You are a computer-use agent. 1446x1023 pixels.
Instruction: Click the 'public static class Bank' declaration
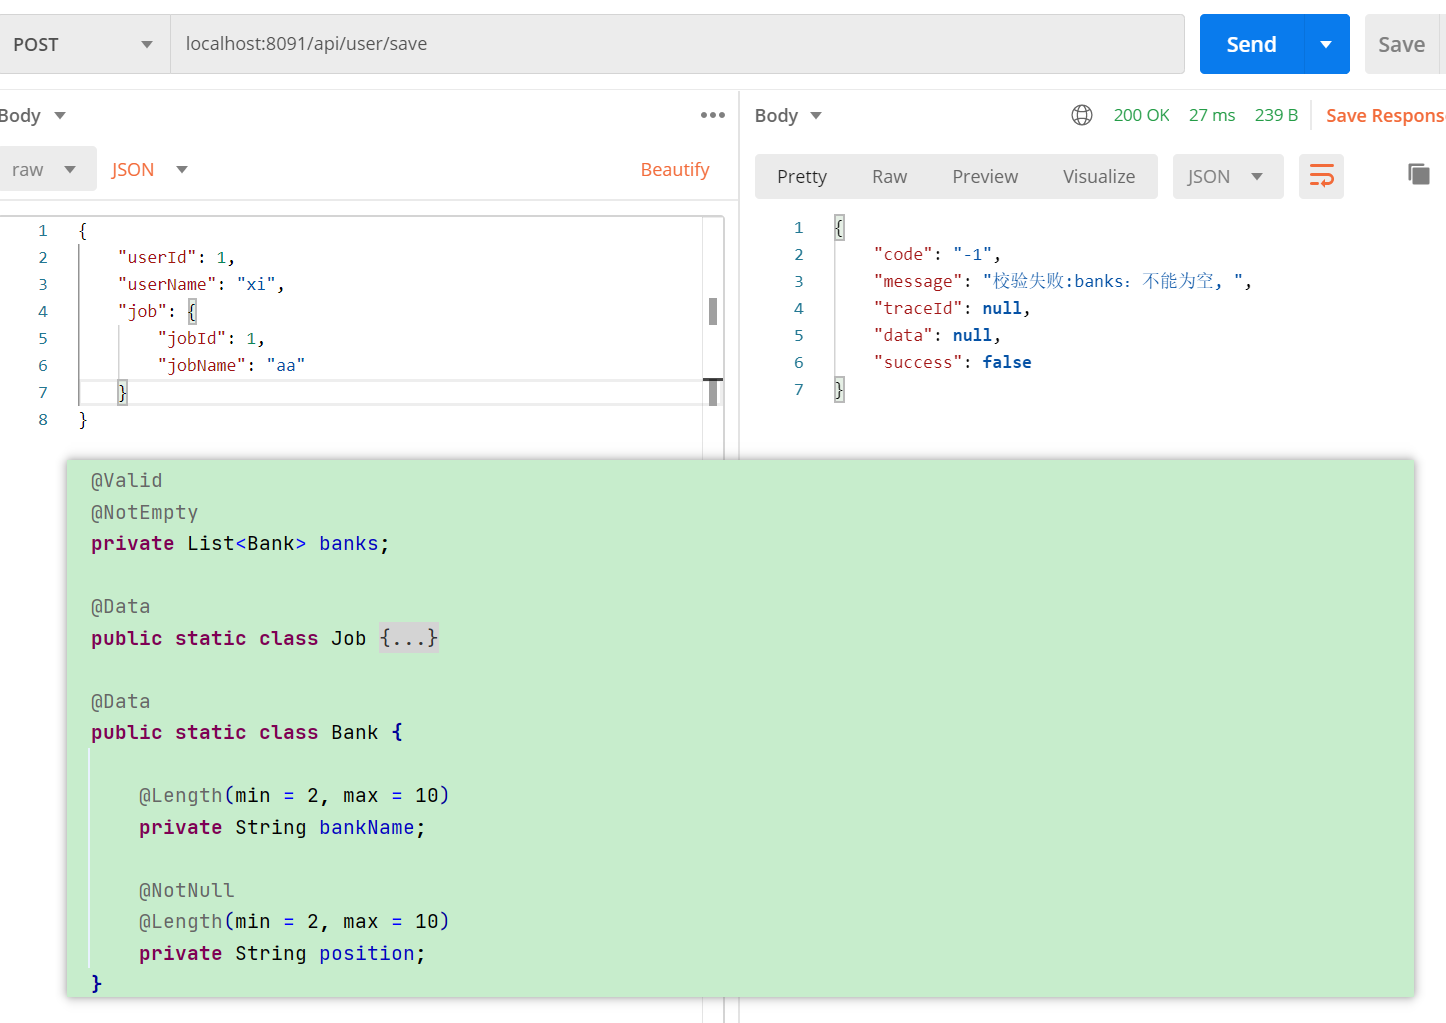tap(247, 733)
